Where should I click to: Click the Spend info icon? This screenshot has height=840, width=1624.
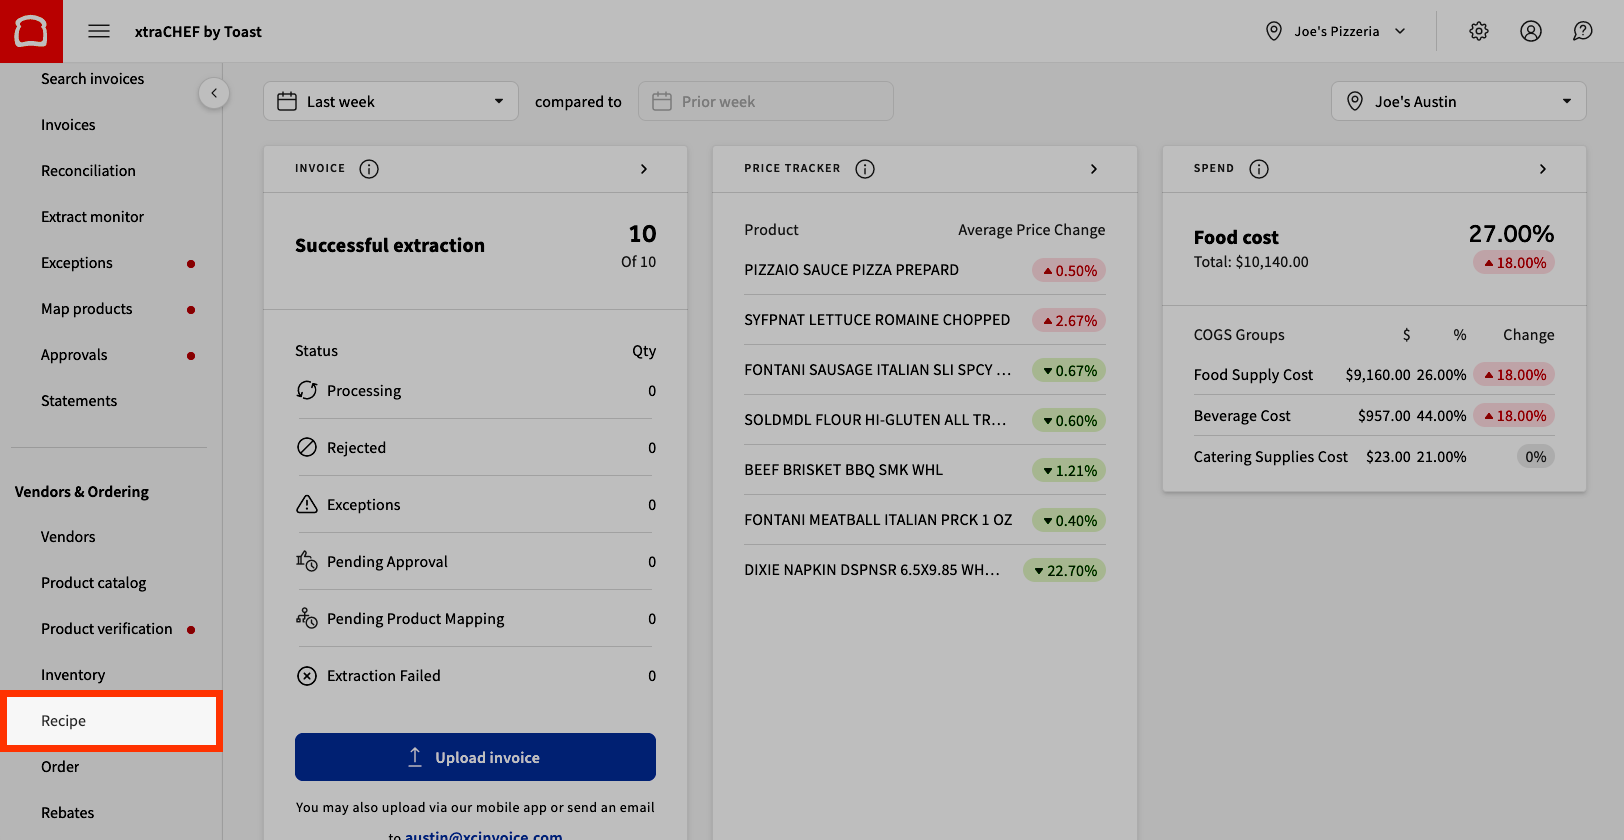1259,169
